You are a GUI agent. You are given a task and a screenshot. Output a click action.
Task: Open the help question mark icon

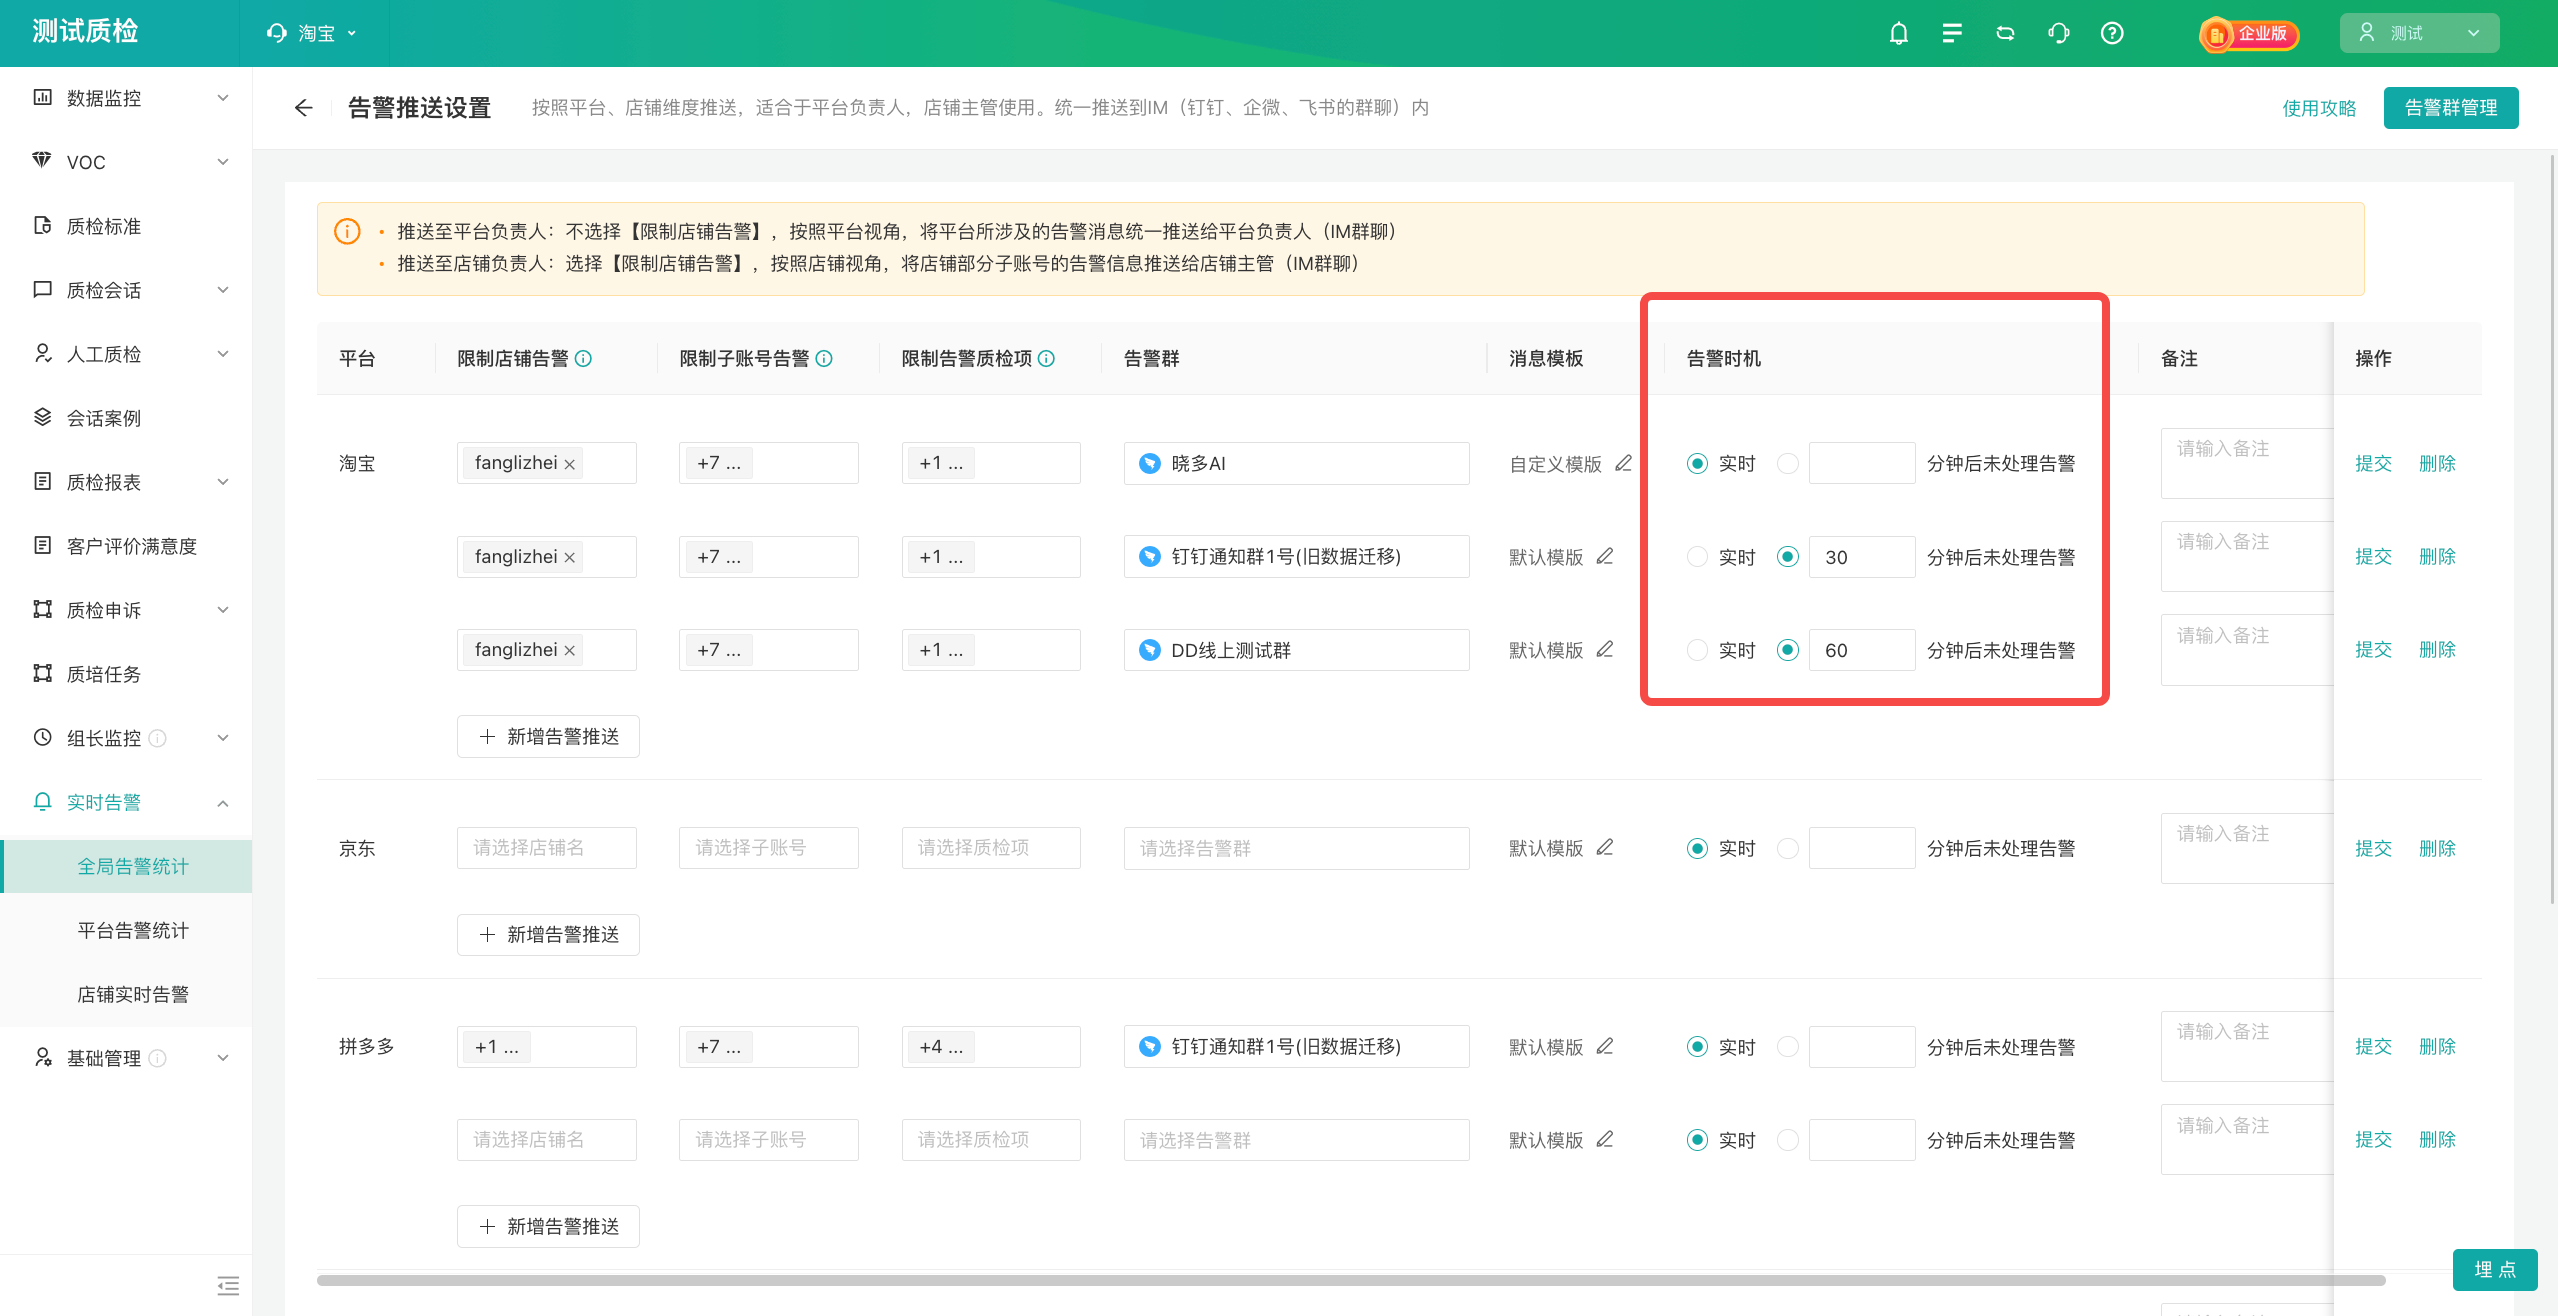2112,33
